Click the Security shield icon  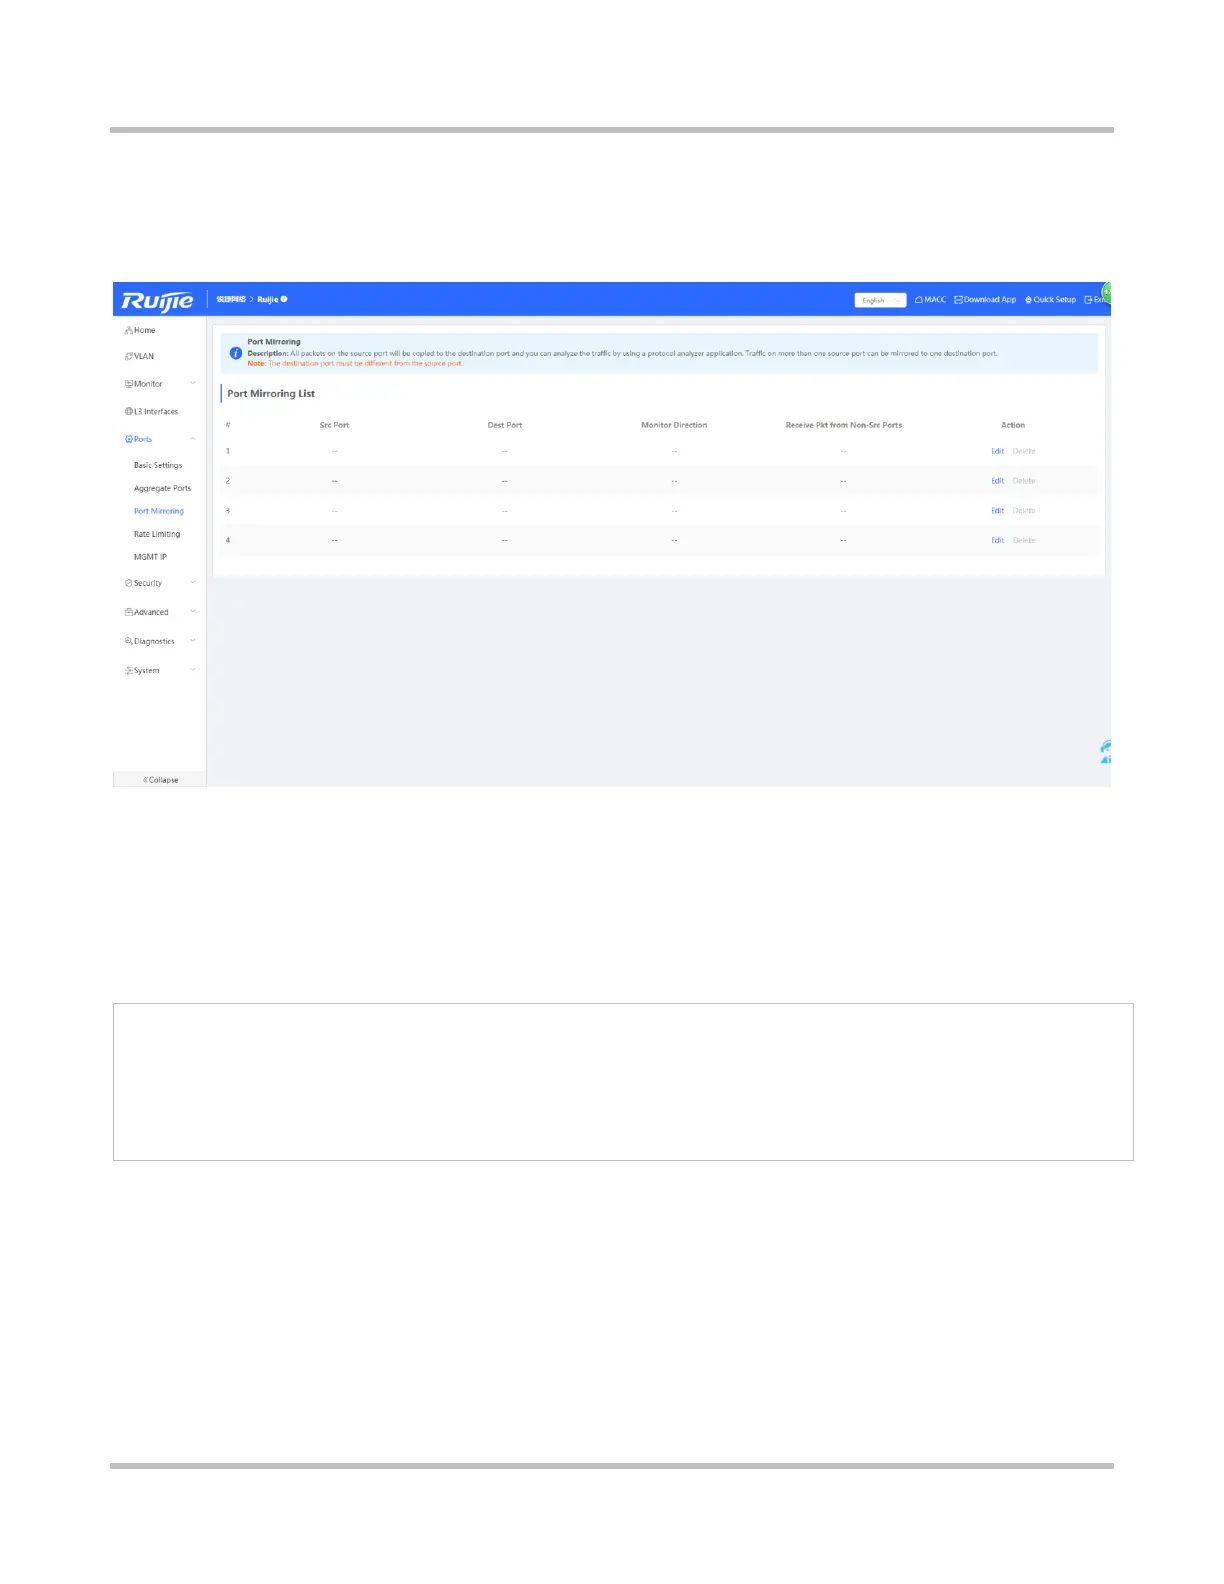click(x=129, y=583)
